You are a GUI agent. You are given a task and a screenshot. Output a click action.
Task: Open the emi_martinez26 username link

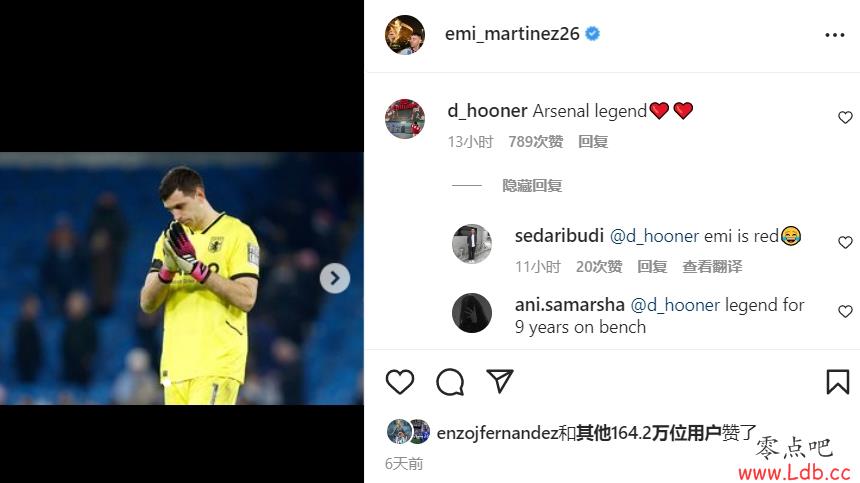pyautogui.click(x=512, y=33)
